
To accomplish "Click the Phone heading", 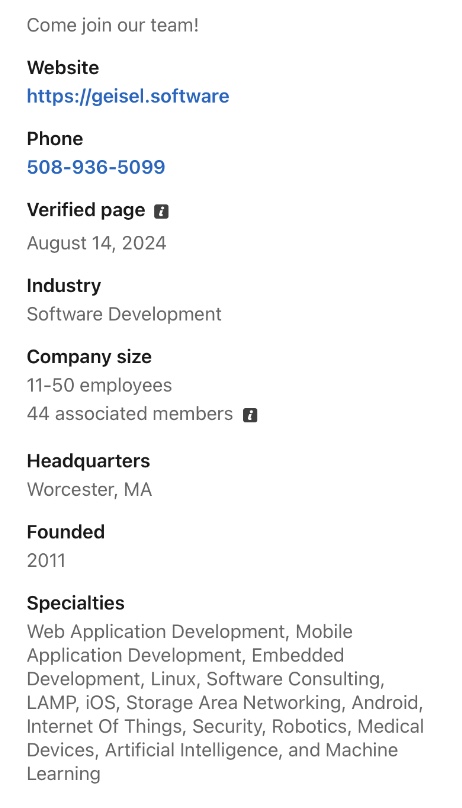I will (x=55, y=139).
